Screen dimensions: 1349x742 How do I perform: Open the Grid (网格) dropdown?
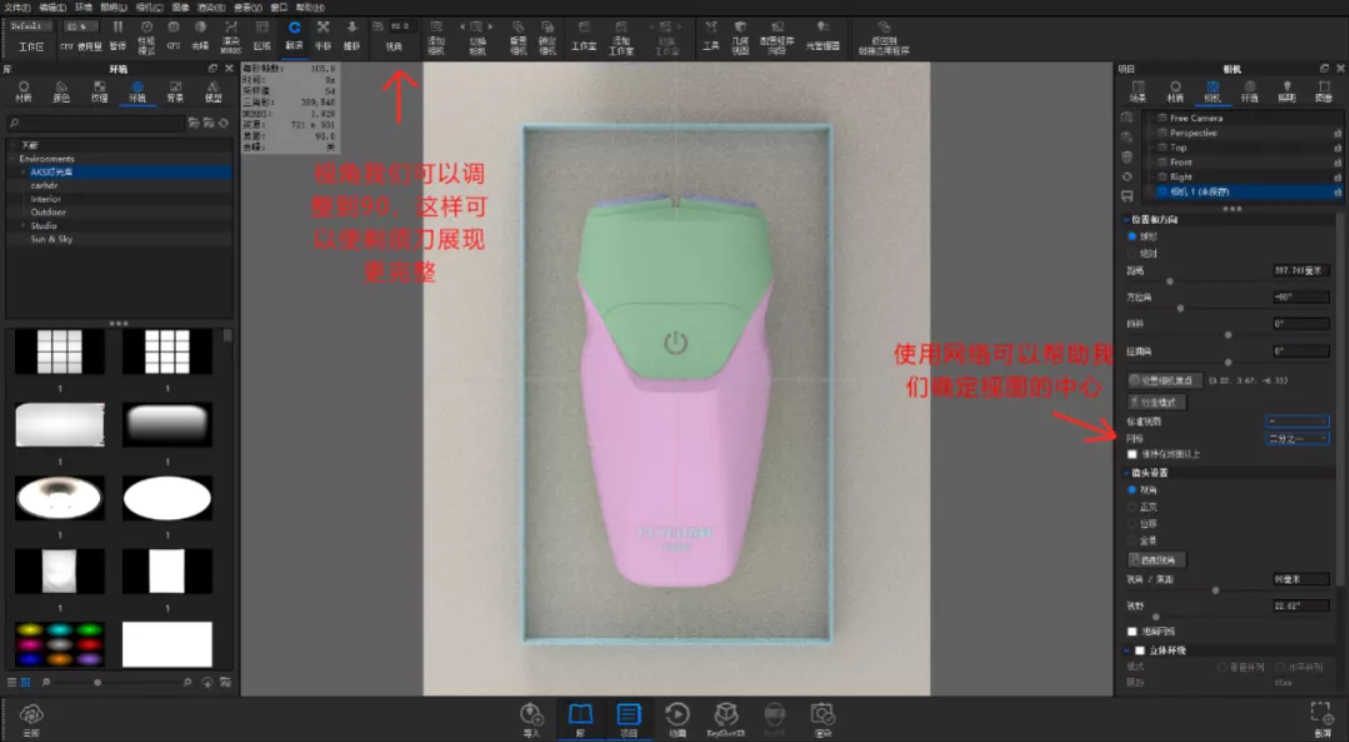coord(1298,438)
